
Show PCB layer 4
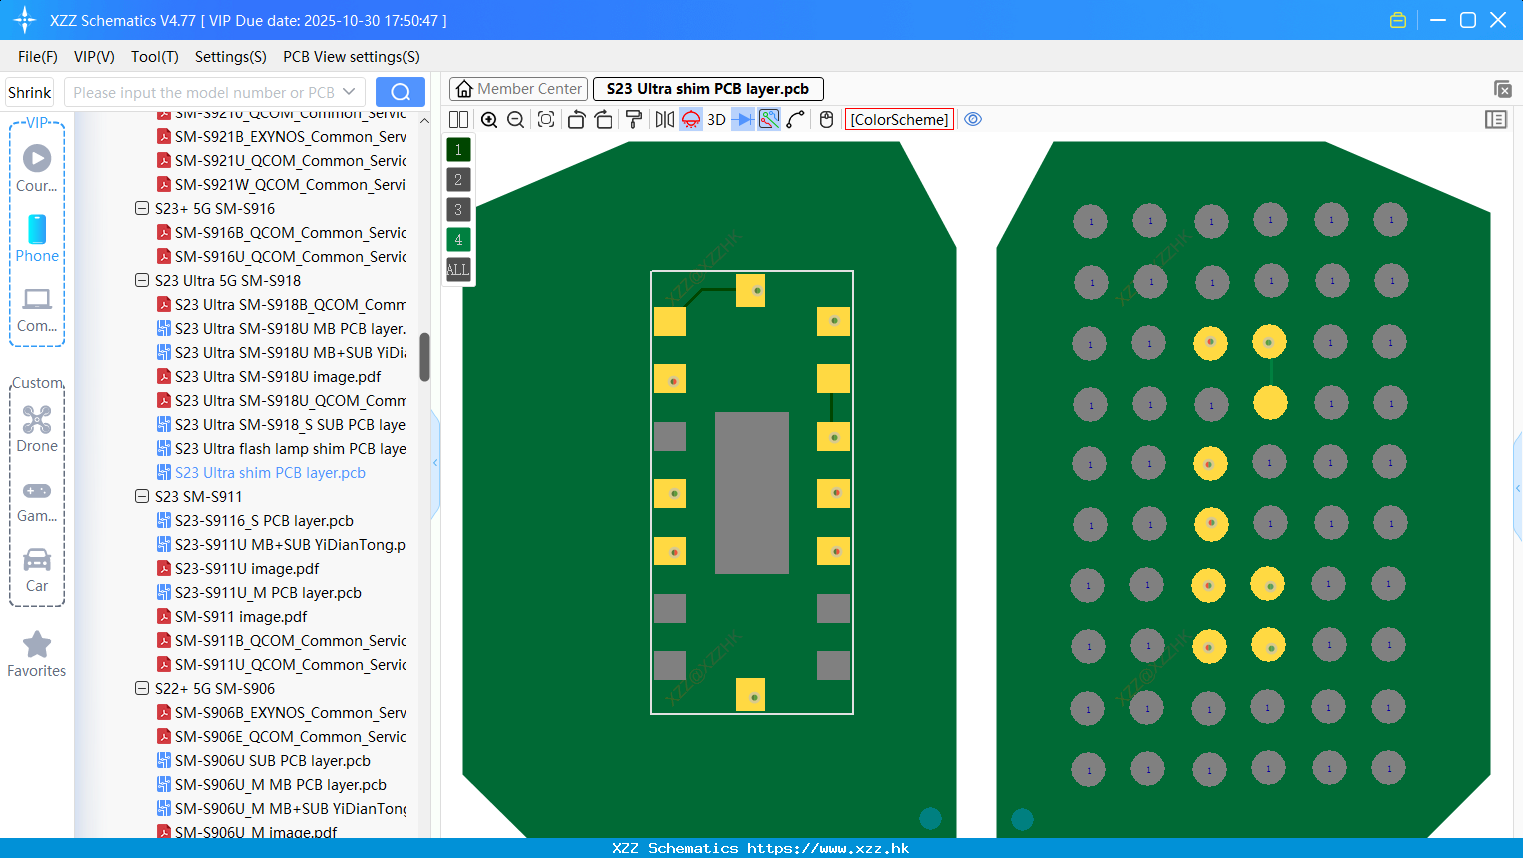(458, 240)
